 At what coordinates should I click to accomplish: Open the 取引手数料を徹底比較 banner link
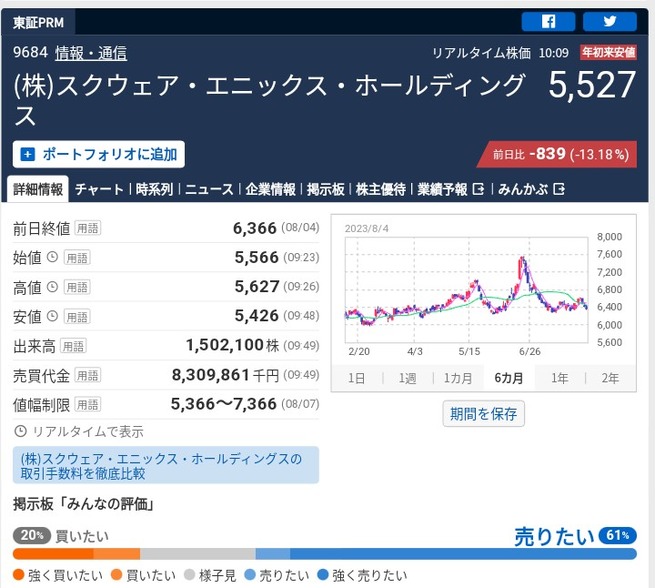[x=166, y=465]
